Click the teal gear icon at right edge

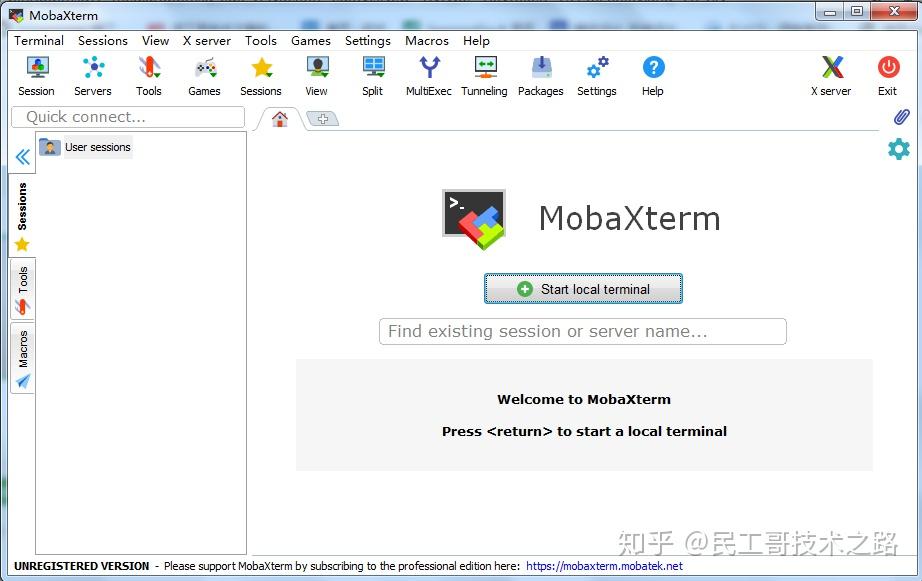pyautogui.click(x=898, y=149)
